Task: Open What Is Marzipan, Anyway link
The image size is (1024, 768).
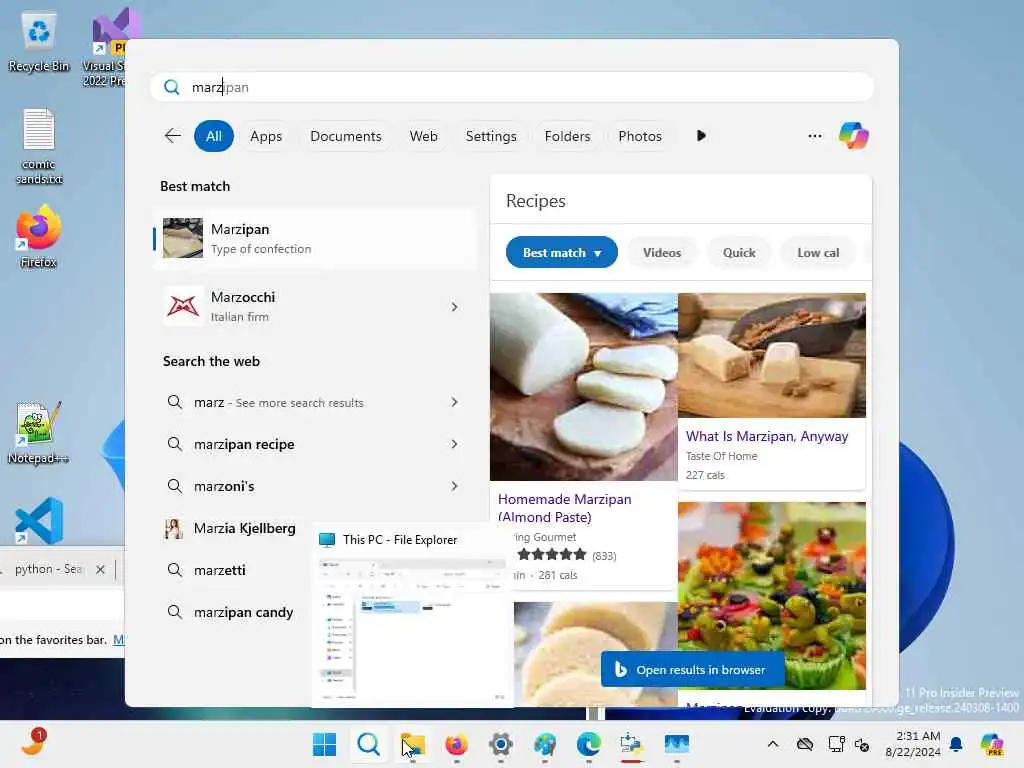Action: pos(767,436)
